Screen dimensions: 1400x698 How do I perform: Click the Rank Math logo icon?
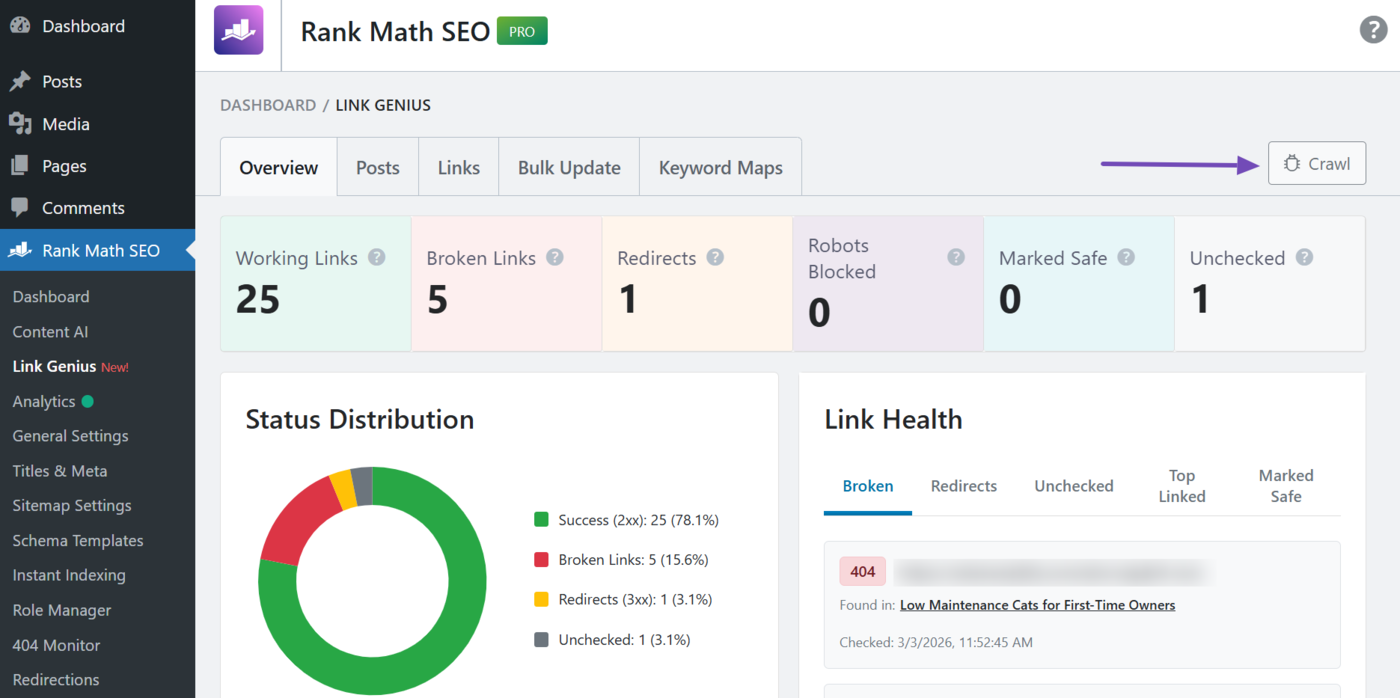(x=238, y=30)
